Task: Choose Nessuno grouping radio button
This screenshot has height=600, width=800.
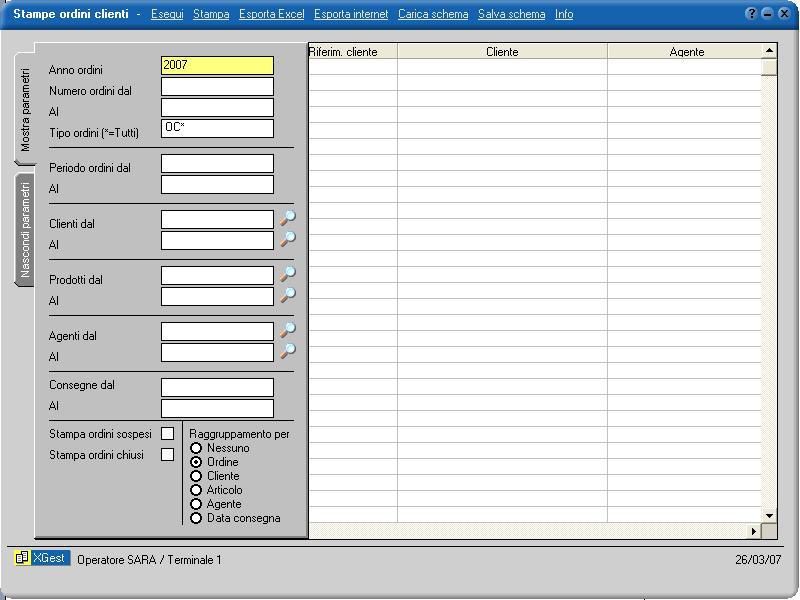Action: [196, 449]
